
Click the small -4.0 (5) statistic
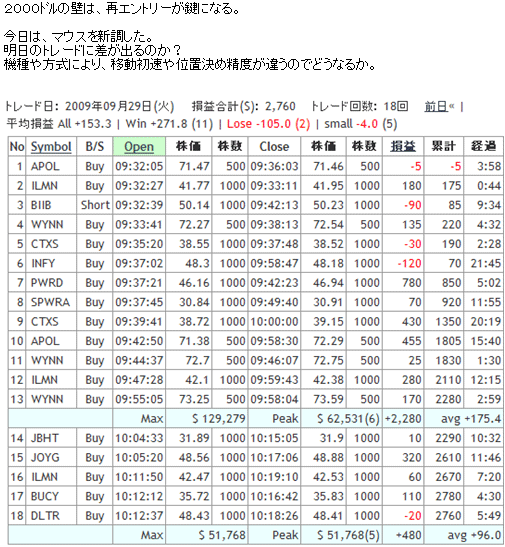pyautogui.click(x=361, y=124)
